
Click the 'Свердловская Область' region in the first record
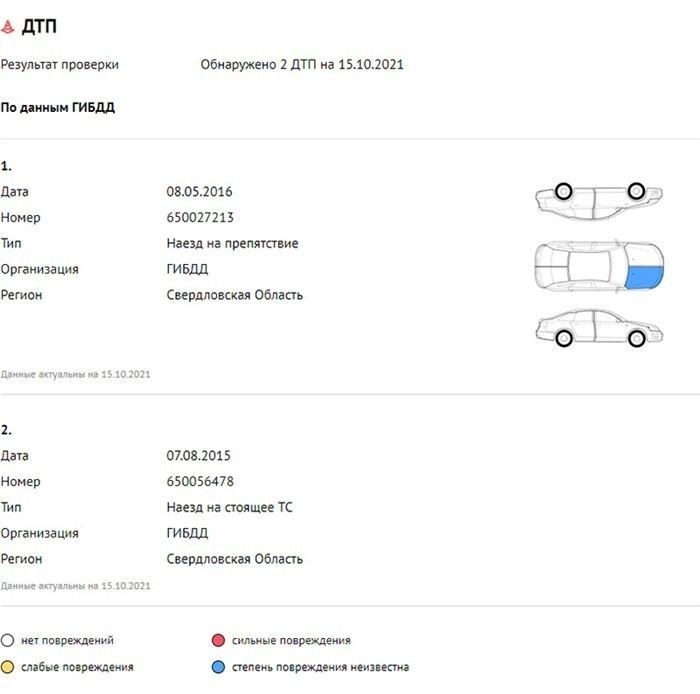click(234, 295)
